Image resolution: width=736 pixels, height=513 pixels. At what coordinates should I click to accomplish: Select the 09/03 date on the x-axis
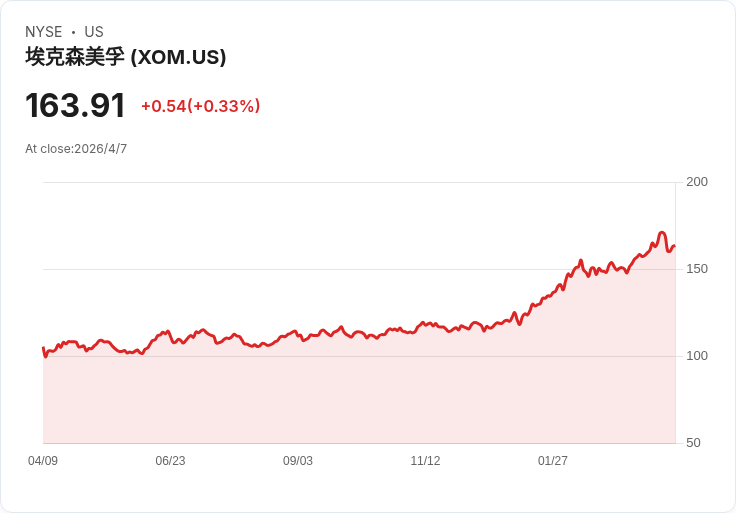click(298, 461)
